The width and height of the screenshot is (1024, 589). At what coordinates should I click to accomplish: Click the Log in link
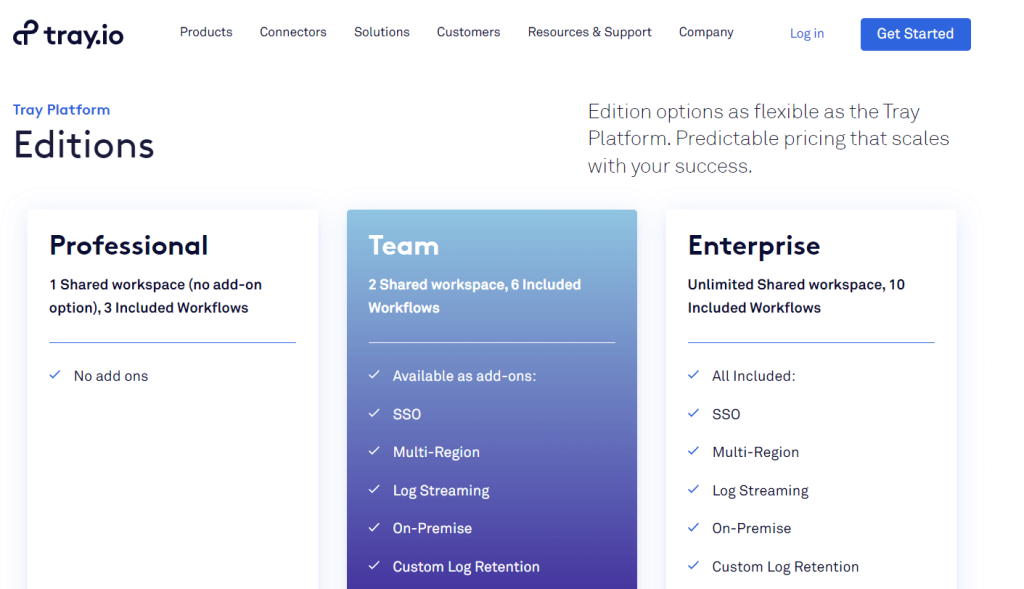(x=807, y=33)
